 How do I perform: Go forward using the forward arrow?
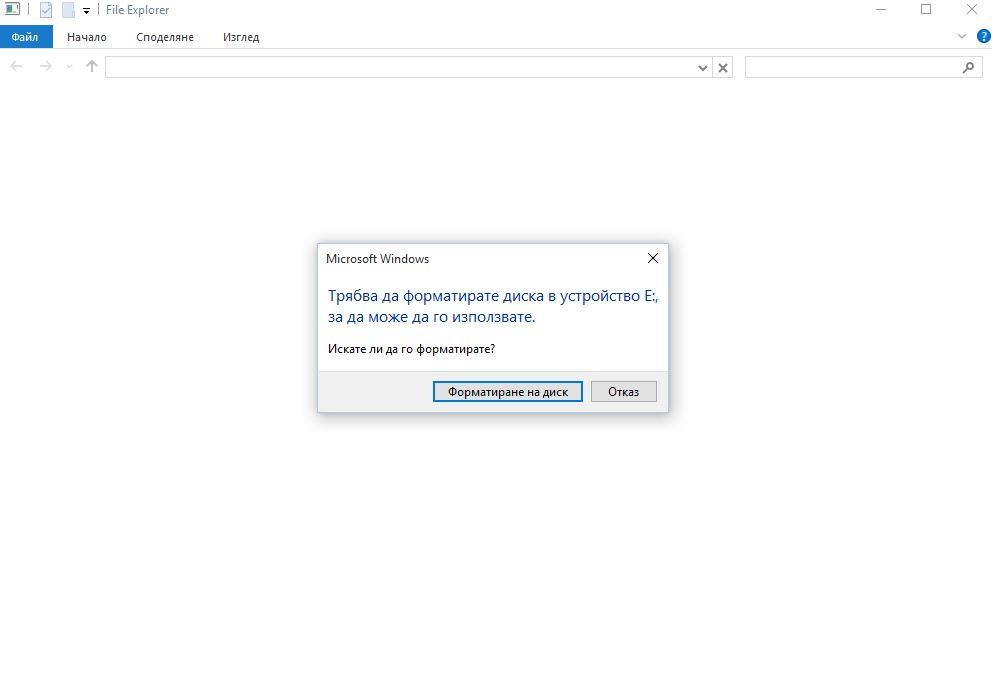pos(45,66)
